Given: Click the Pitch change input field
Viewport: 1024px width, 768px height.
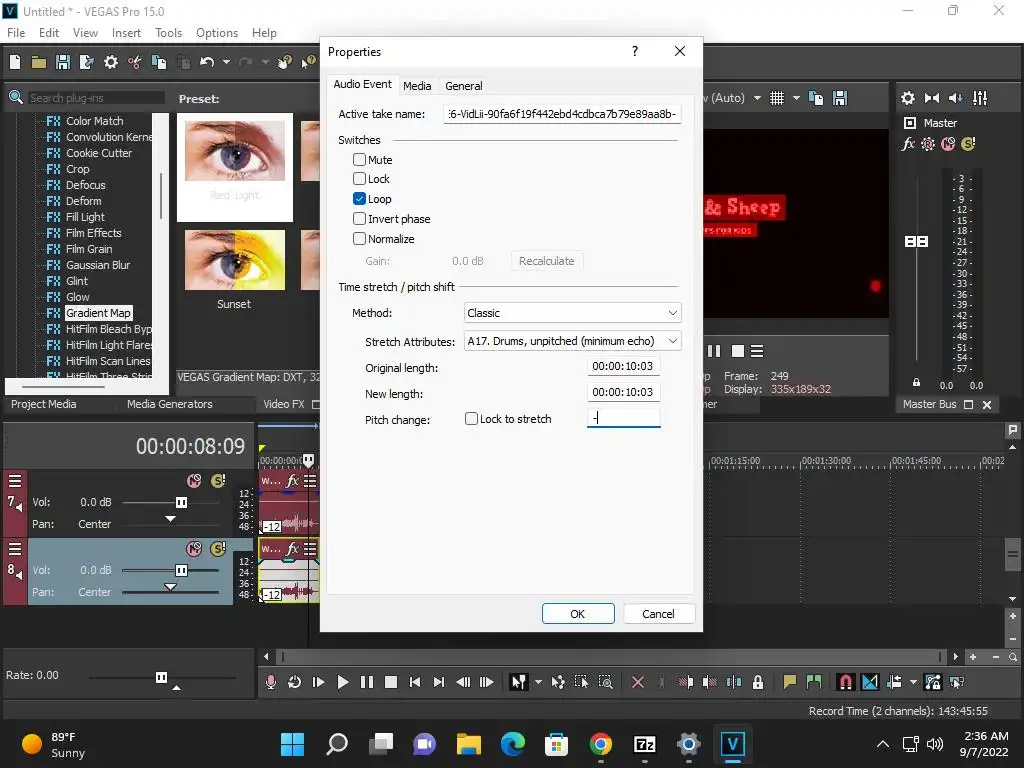Looking at the screenshot, I should tap(624, 418).
